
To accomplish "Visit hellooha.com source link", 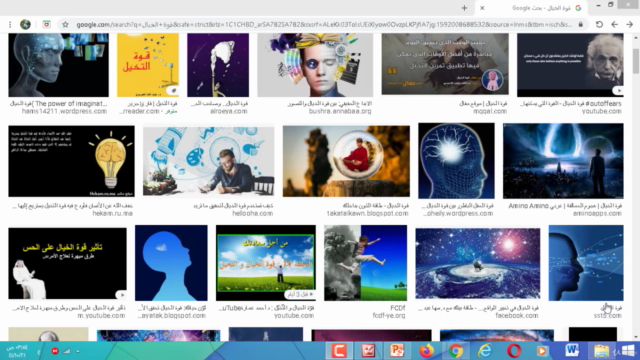I will click(253, 213).
